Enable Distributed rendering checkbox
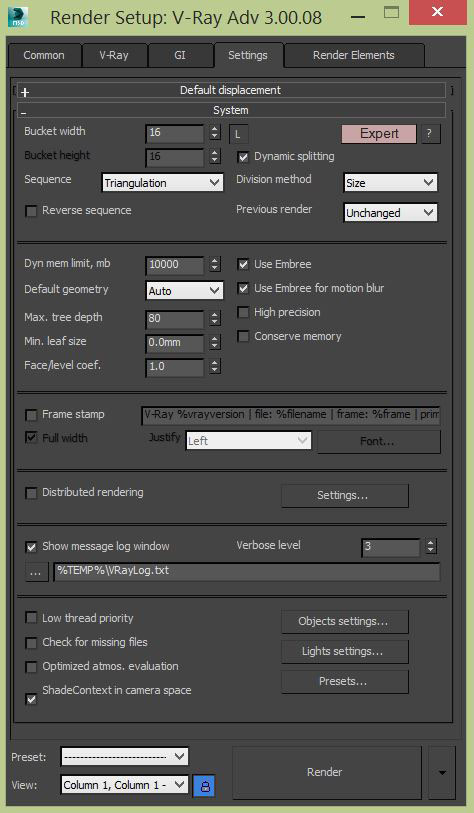Viewport: 474px width, 813px height. (x=31, y=493)
